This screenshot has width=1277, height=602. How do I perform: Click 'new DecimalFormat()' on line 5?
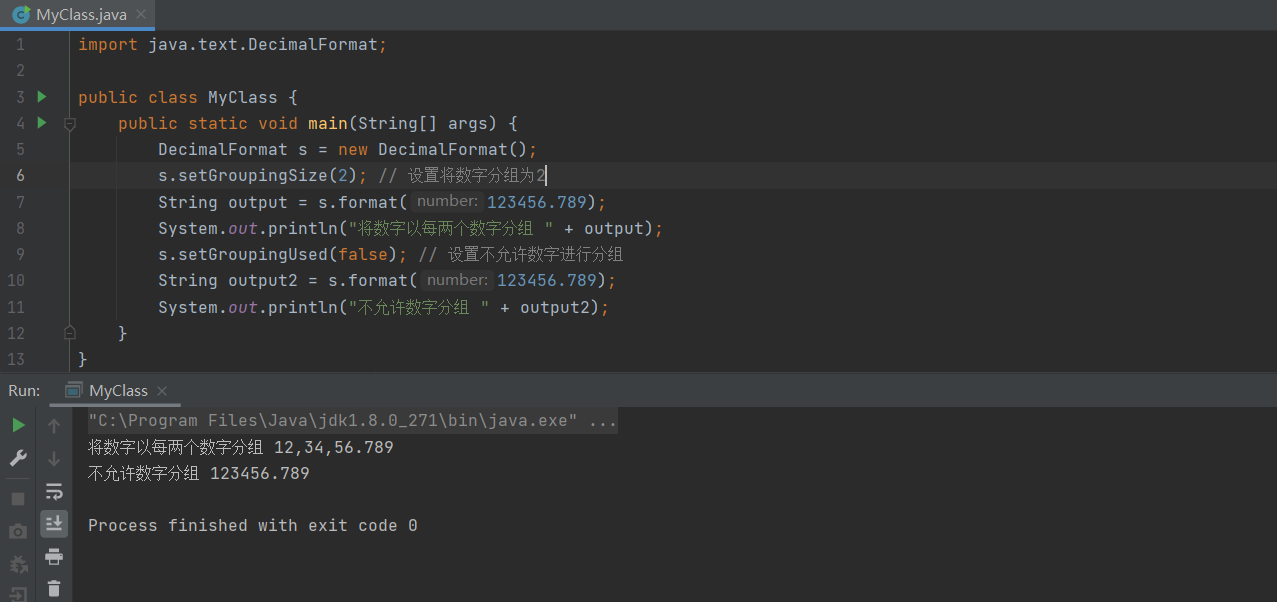click(x=433, y=150)
